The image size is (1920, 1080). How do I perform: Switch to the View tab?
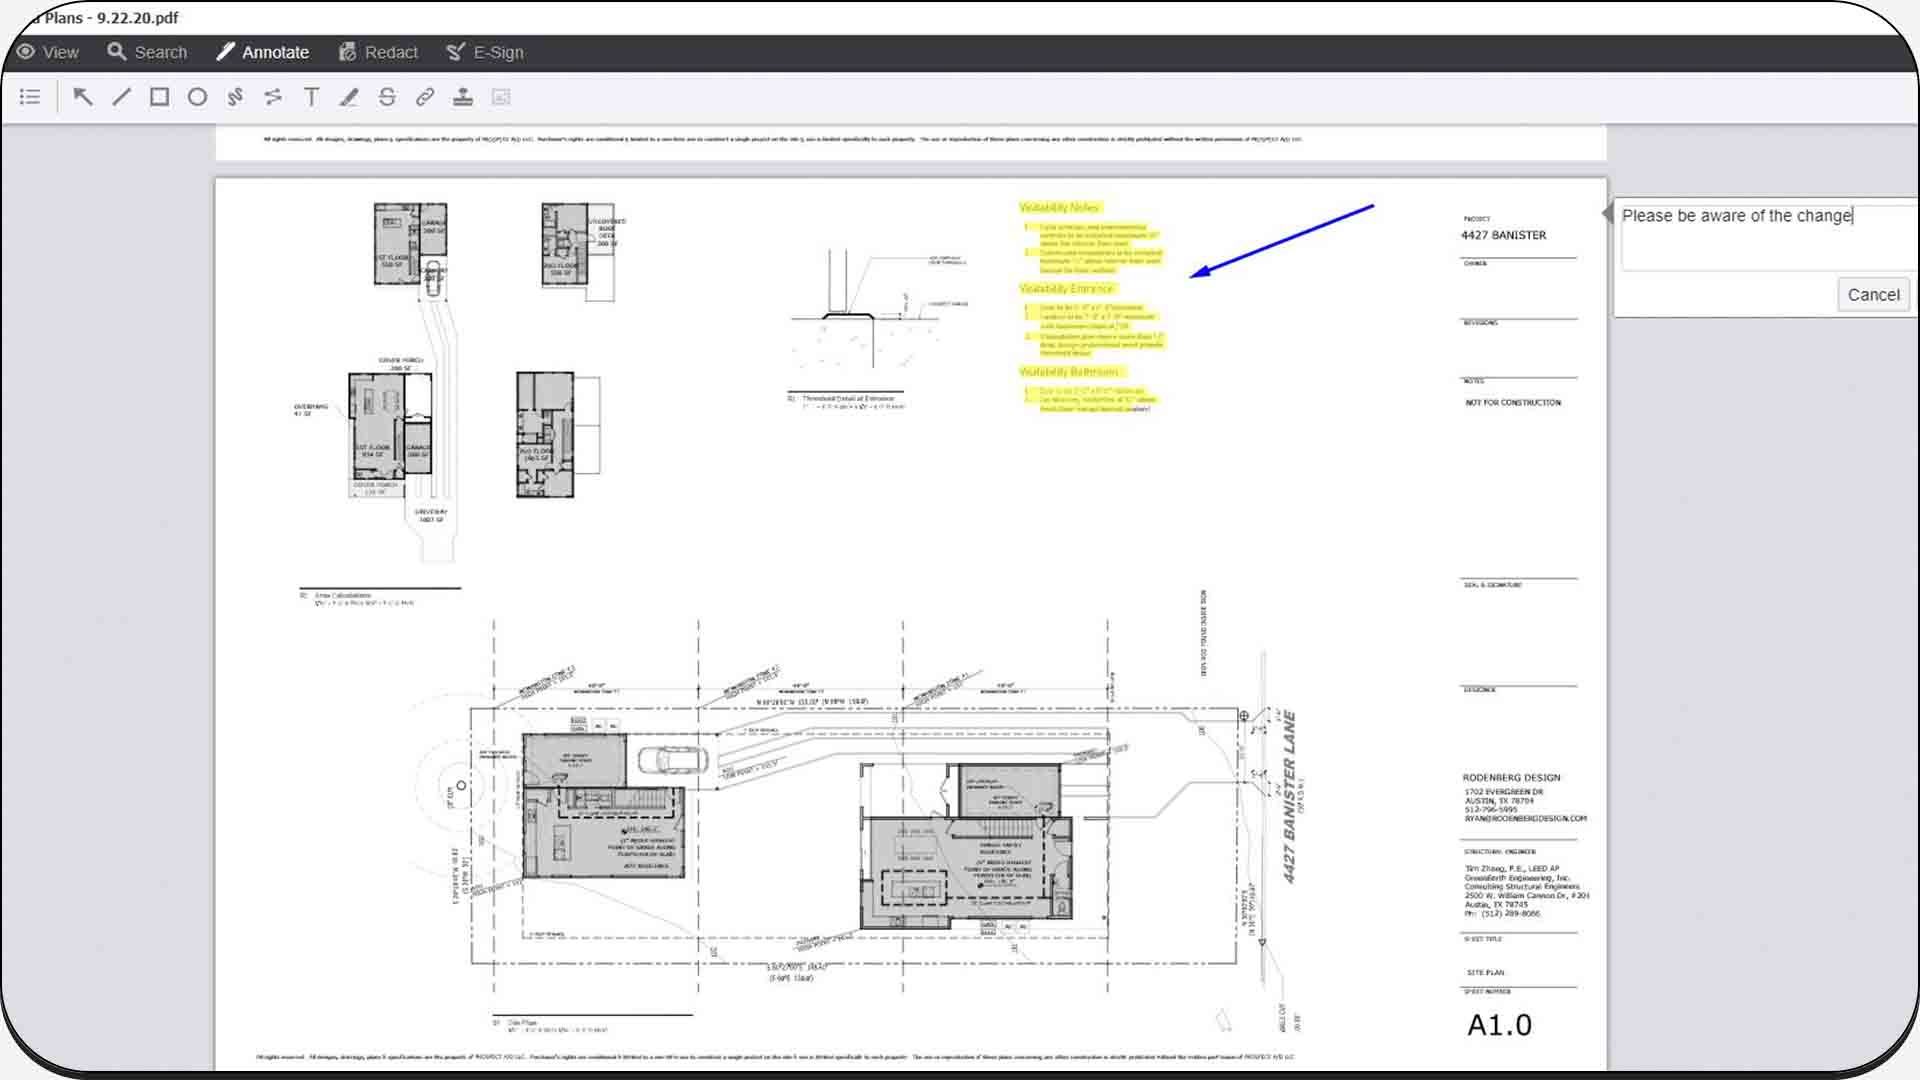pyautogui.click(x=48, y=52)
